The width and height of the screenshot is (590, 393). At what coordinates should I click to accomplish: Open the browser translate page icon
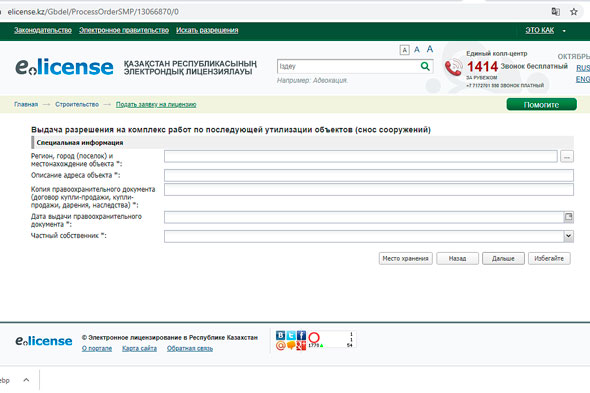coord(555,12)
